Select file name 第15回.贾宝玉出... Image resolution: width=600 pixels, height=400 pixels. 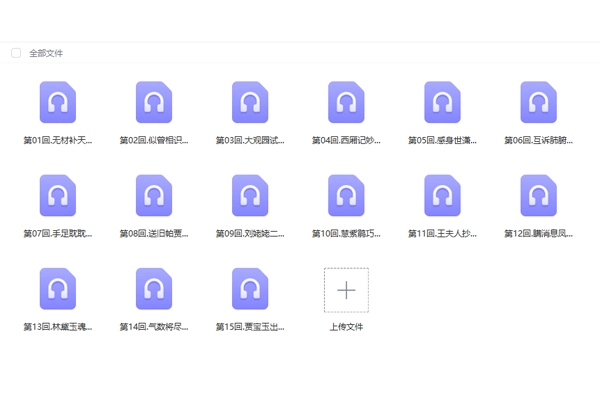point(250,327)
